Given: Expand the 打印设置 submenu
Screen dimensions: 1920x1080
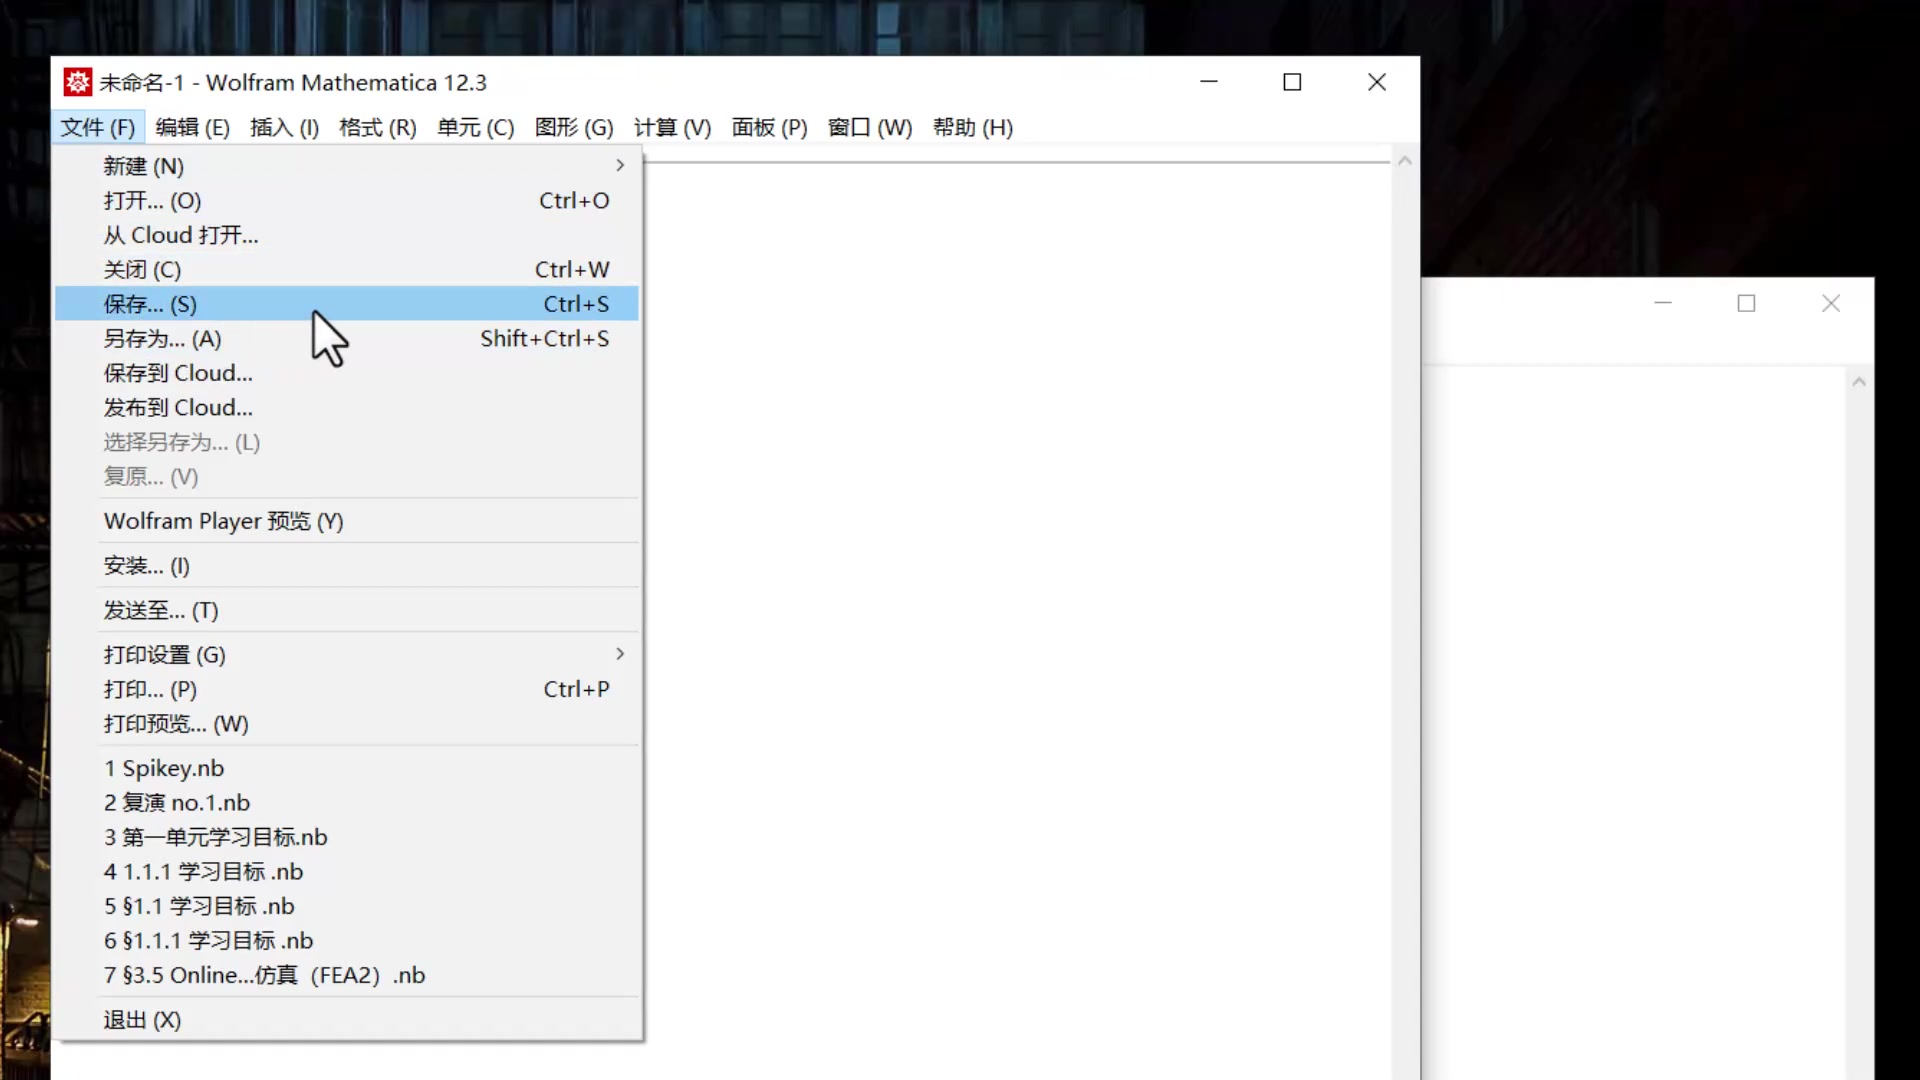Looking at the screenshot, I should pos(164,654).
